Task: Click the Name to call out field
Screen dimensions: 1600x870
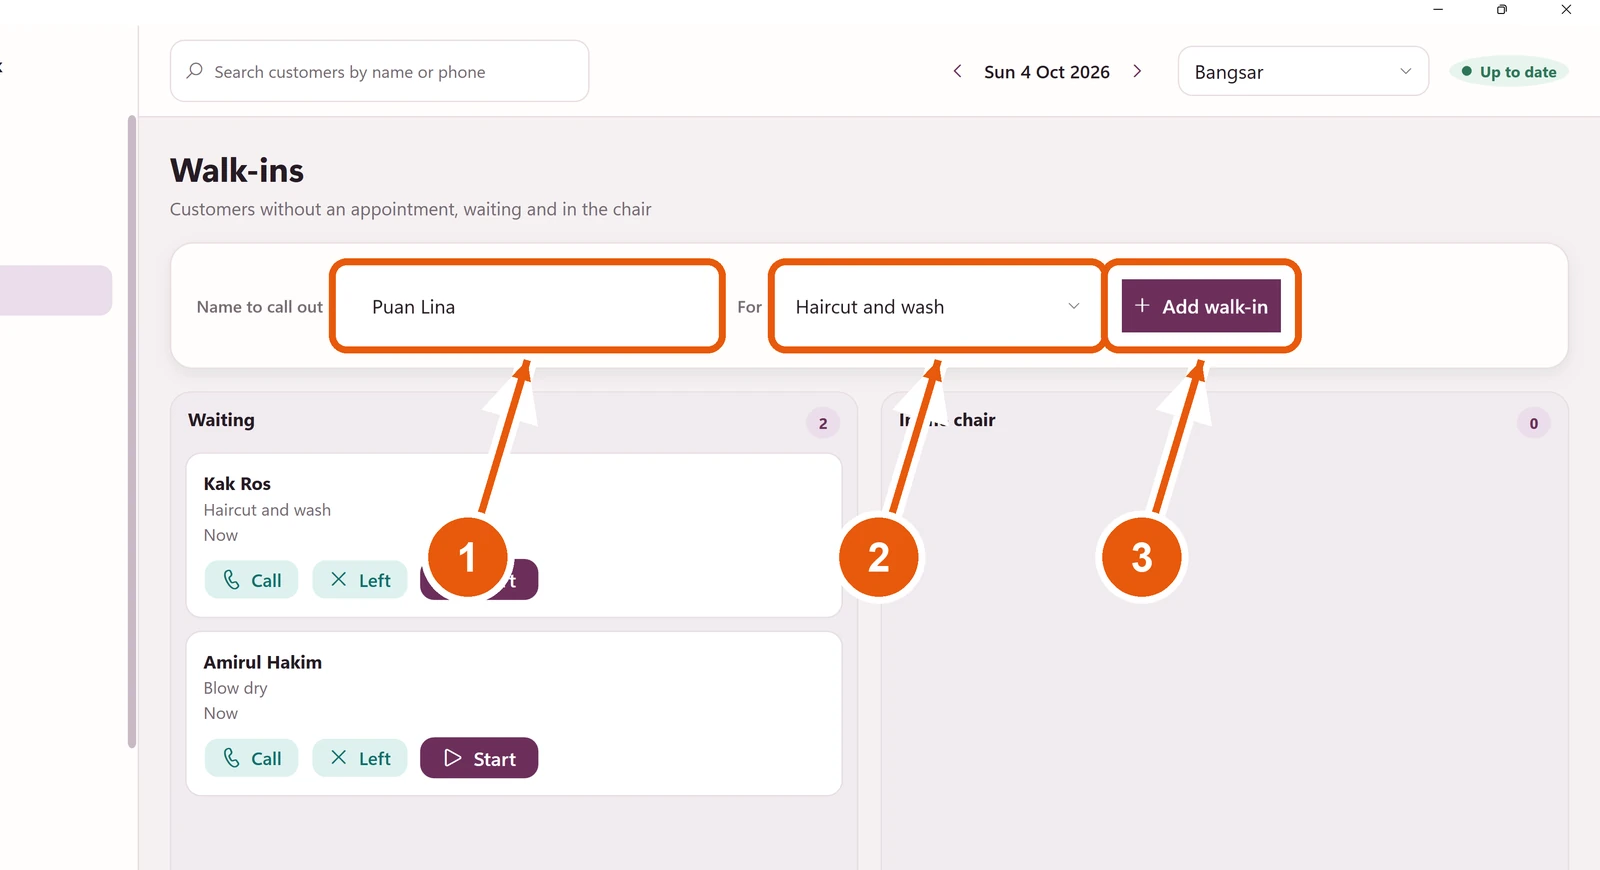Action: pyautogui.click(x=527, y=307)
